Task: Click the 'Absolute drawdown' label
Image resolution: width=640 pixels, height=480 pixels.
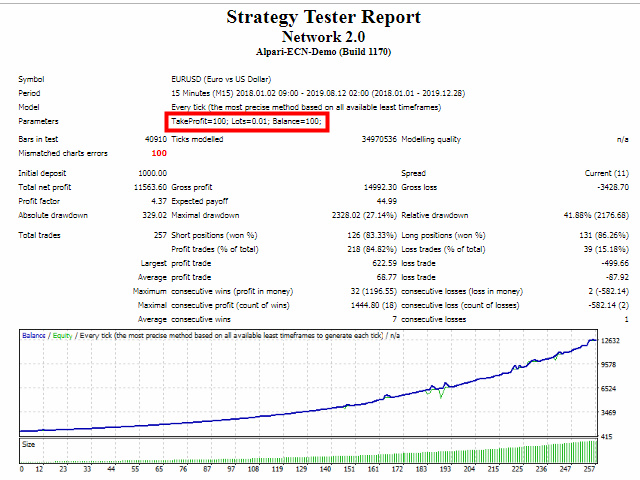Action: (53, 215)
